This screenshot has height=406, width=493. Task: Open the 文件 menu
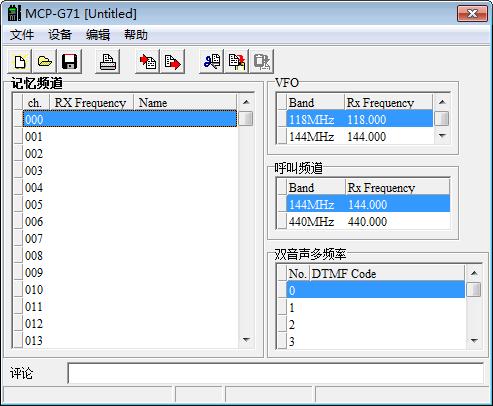coord(22,35)
